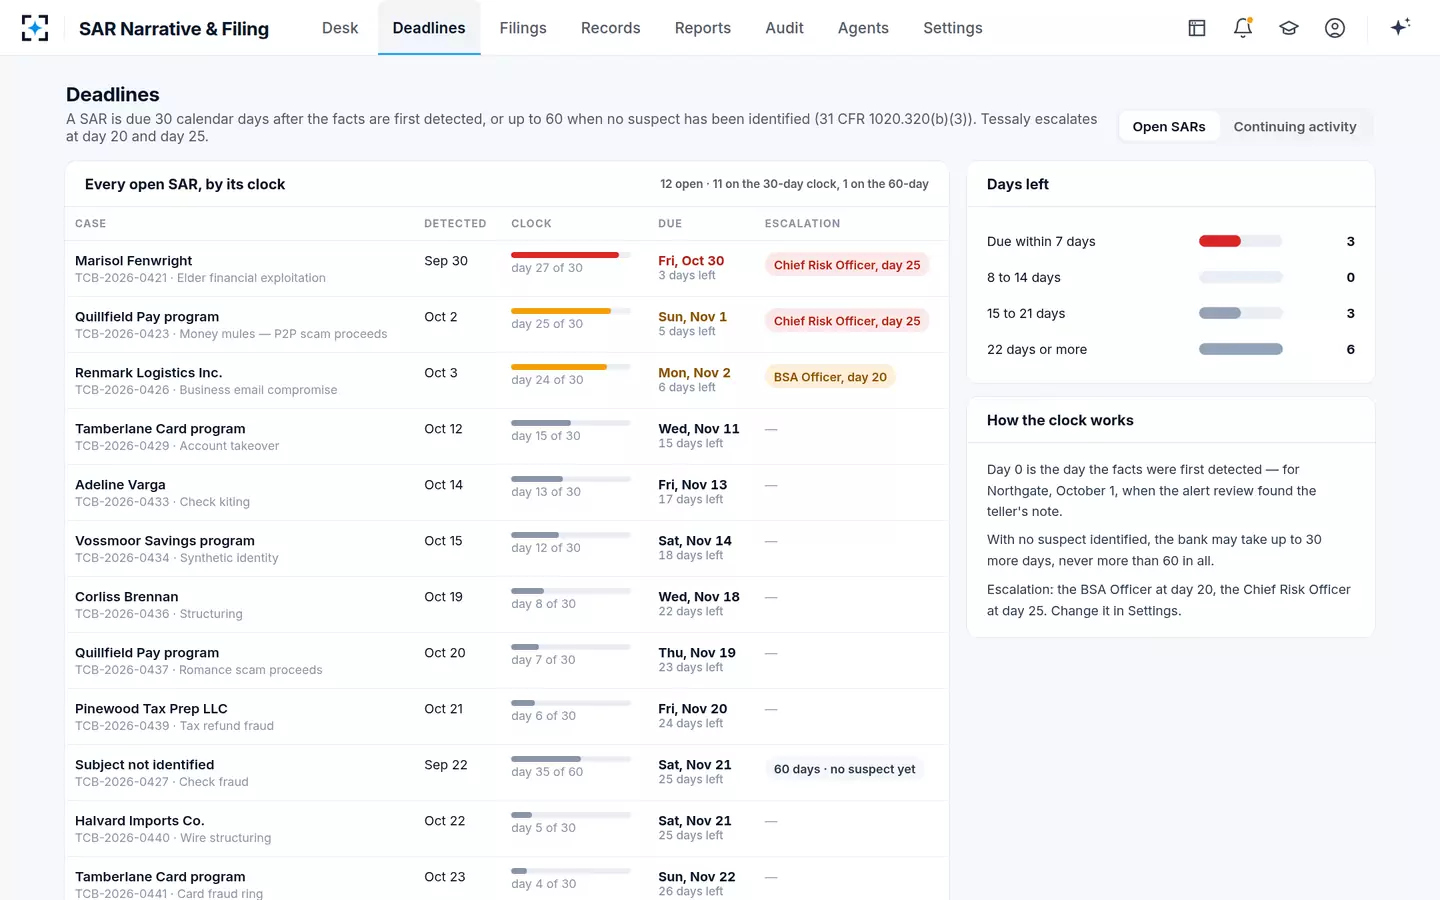Screen dimensions: 1440x900
Task: Open the notifications bell
Action: coord(1243,28)
